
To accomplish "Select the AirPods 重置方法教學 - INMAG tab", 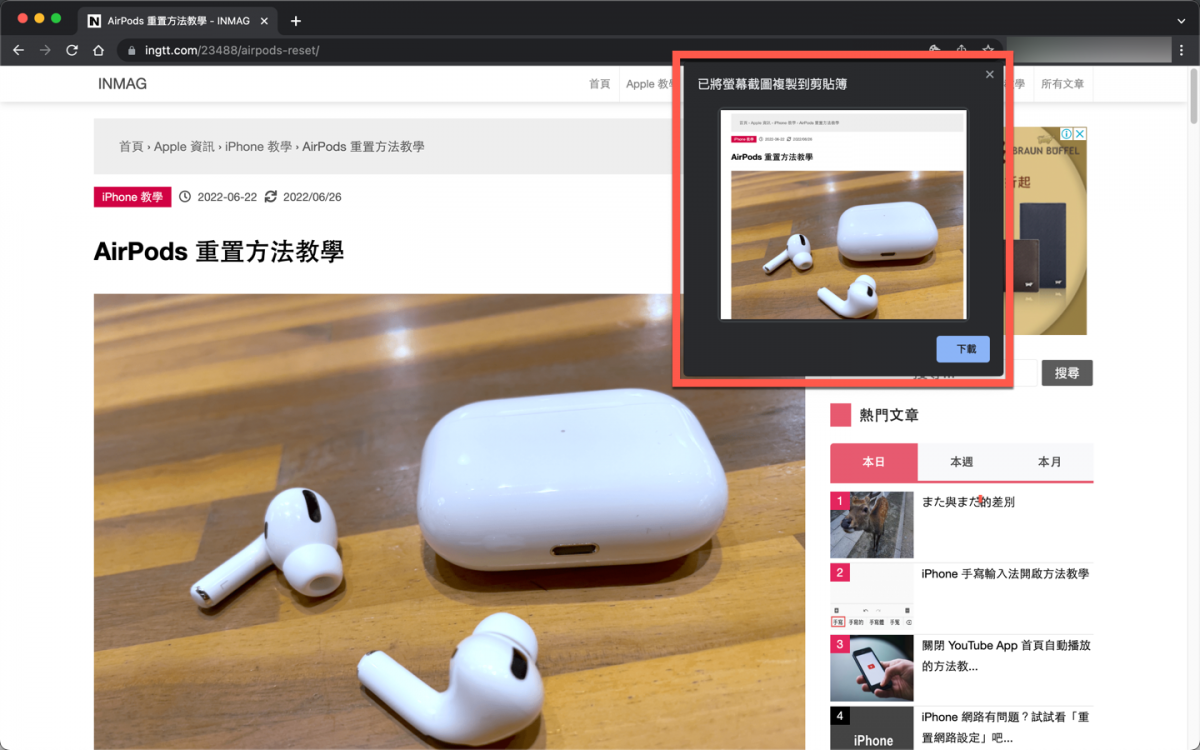I will 179,21.
